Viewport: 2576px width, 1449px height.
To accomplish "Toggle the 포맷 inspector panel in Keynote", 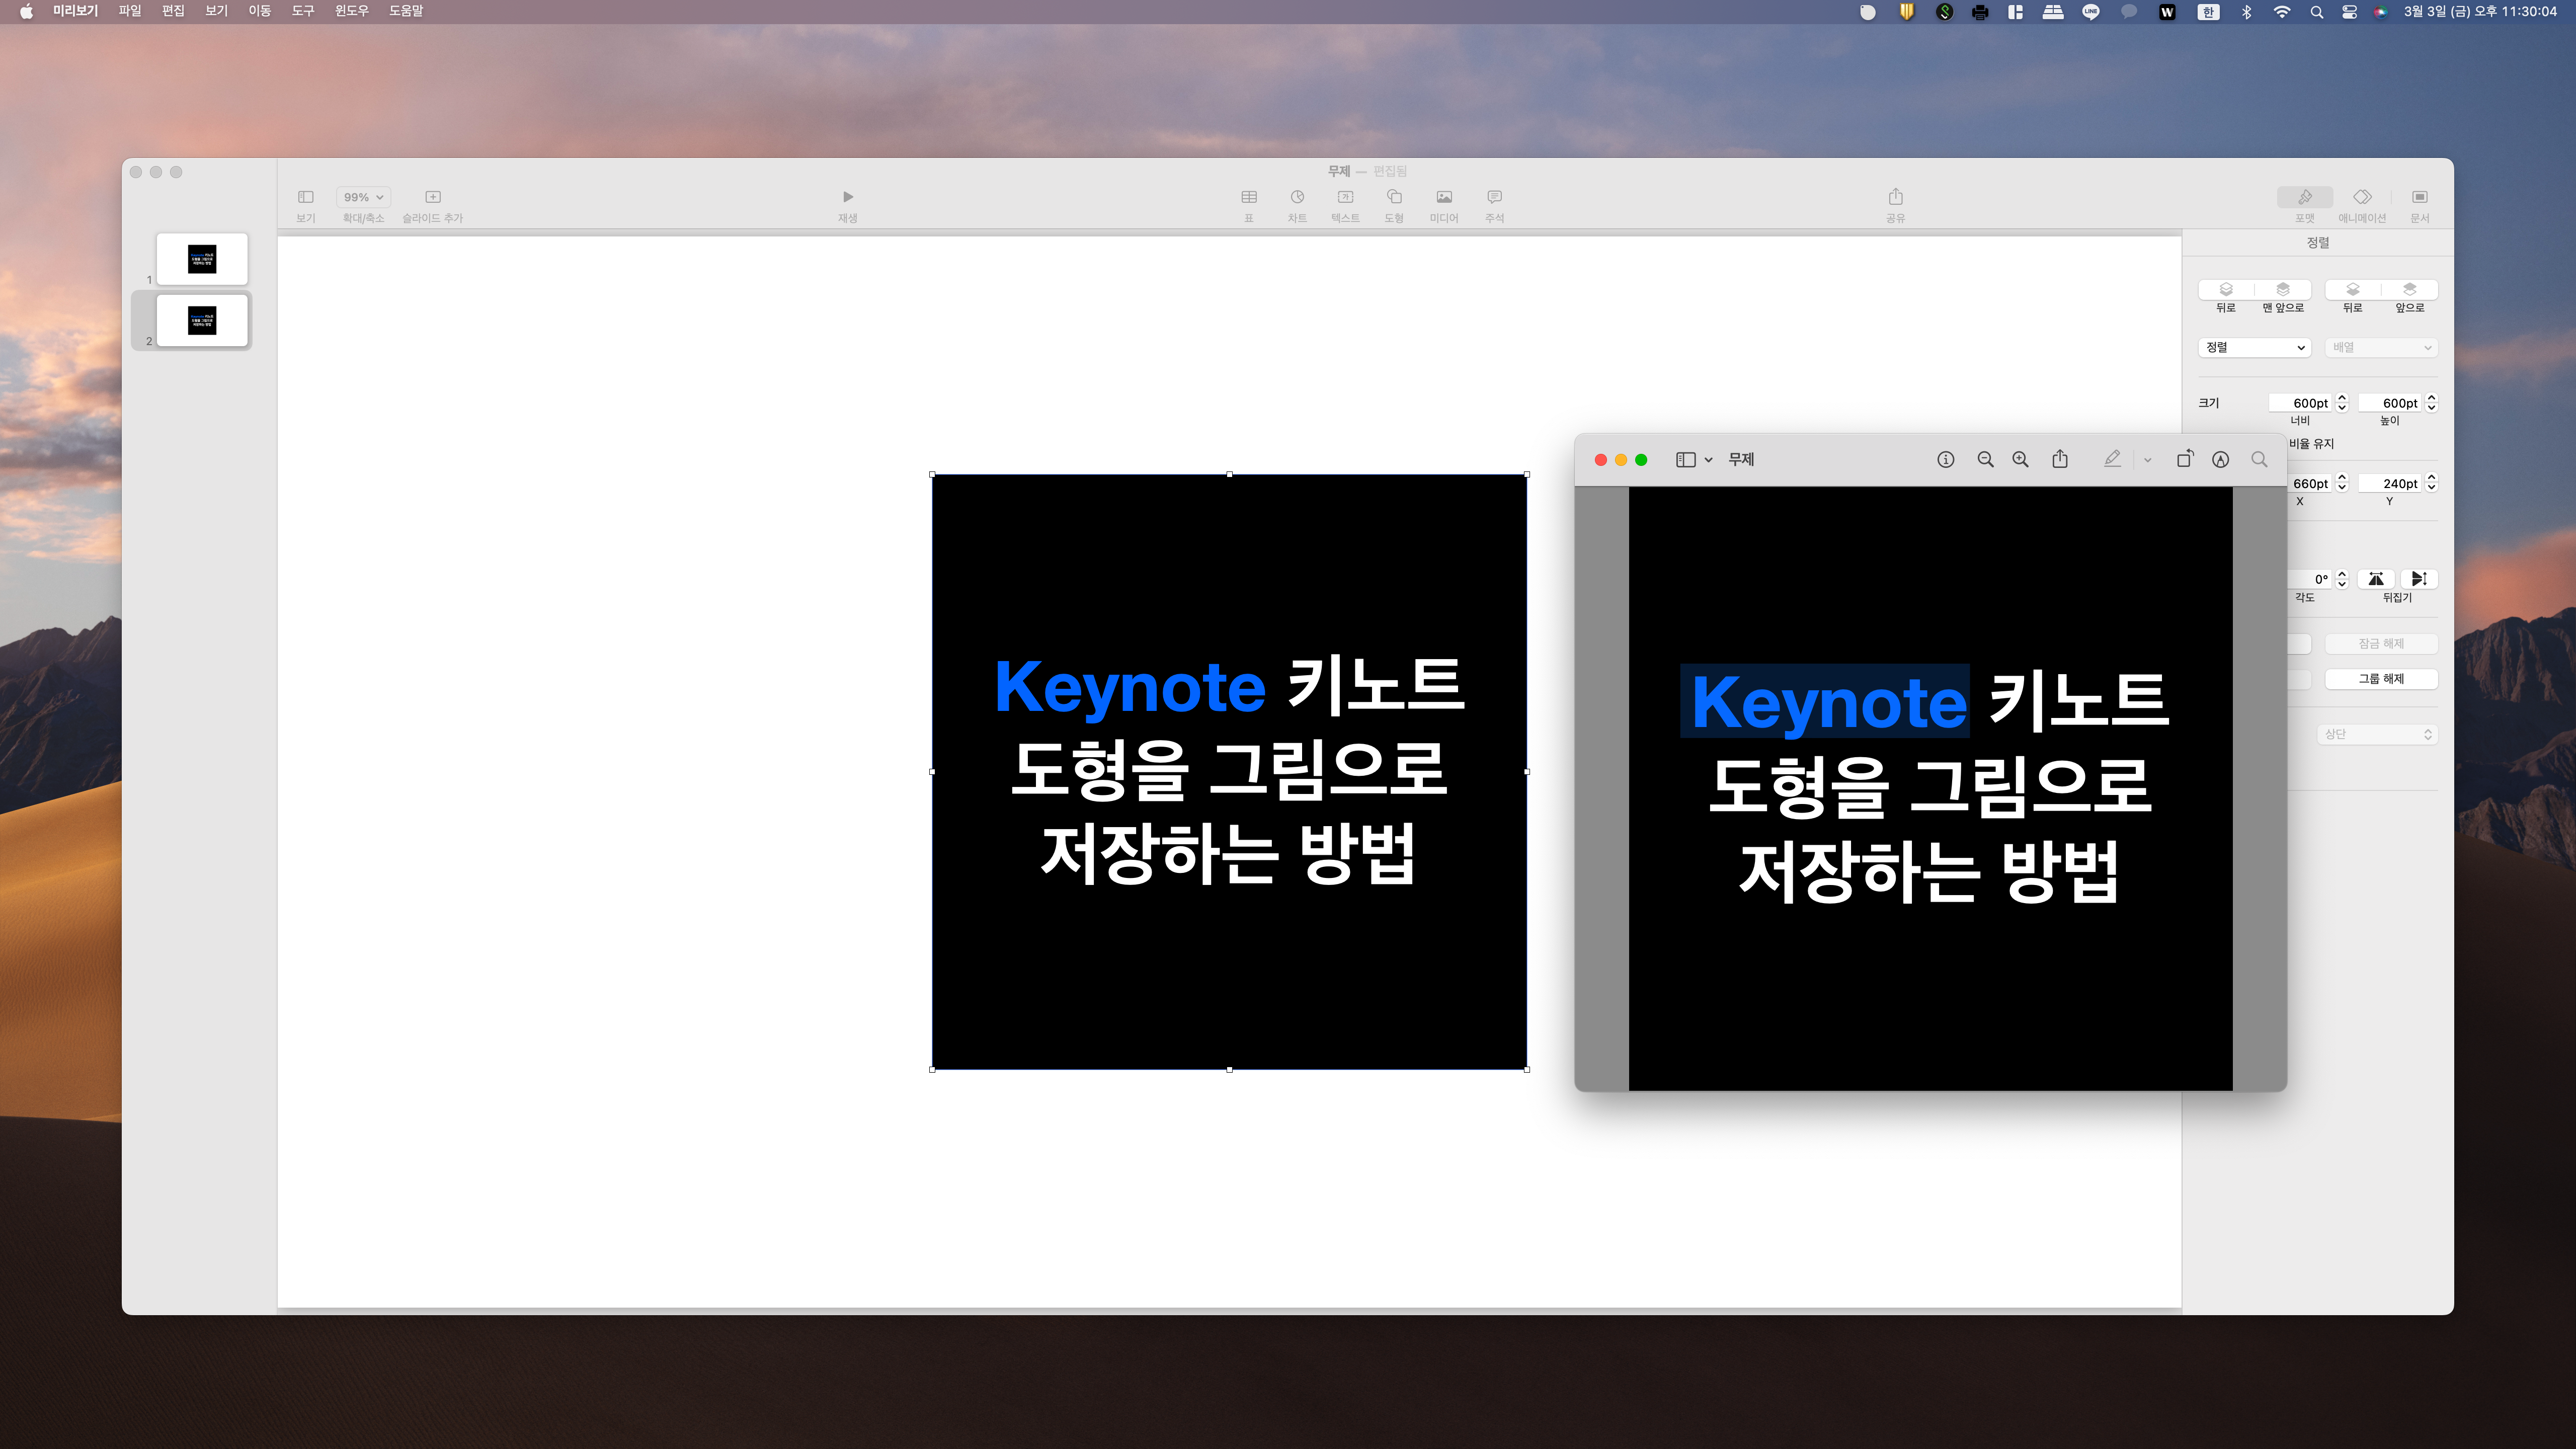I will click(2304, 198).
